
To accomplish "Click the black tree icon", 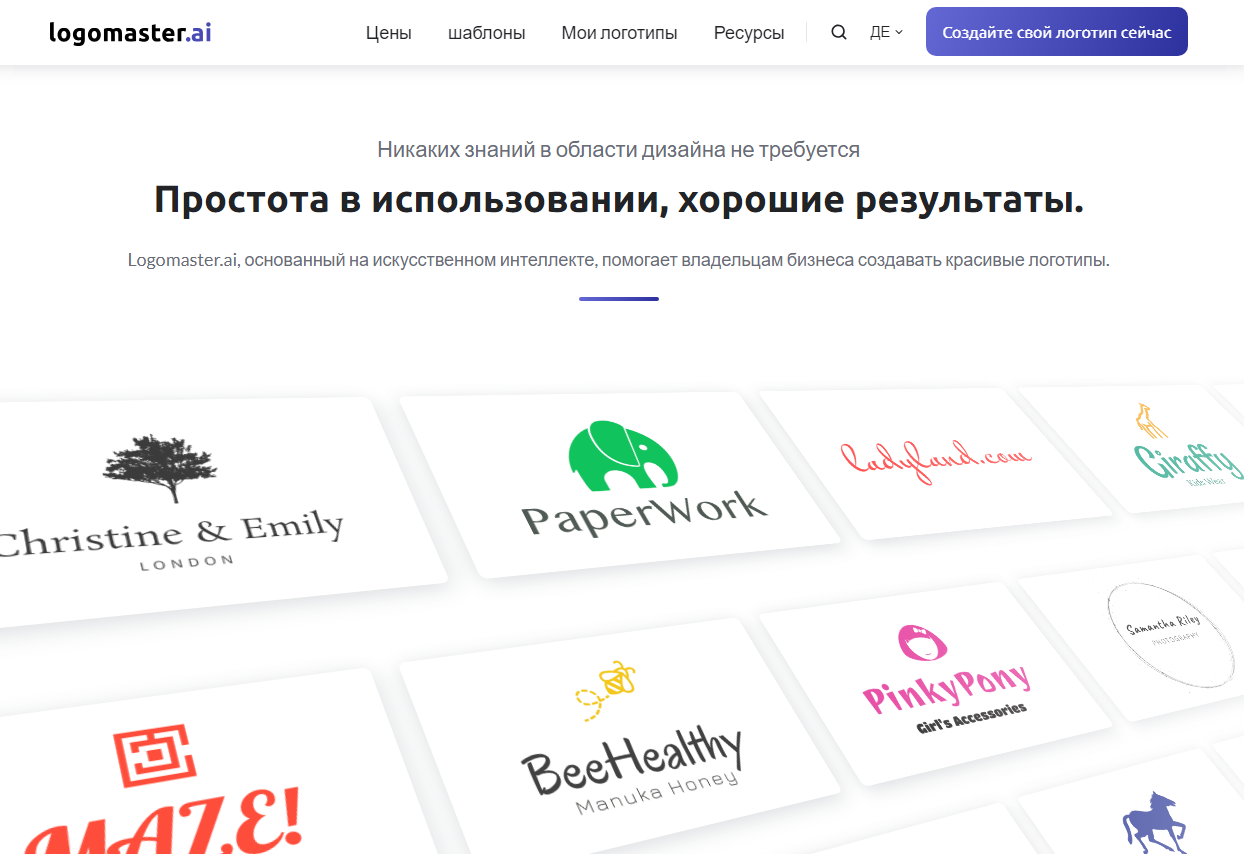I will 160,468.
